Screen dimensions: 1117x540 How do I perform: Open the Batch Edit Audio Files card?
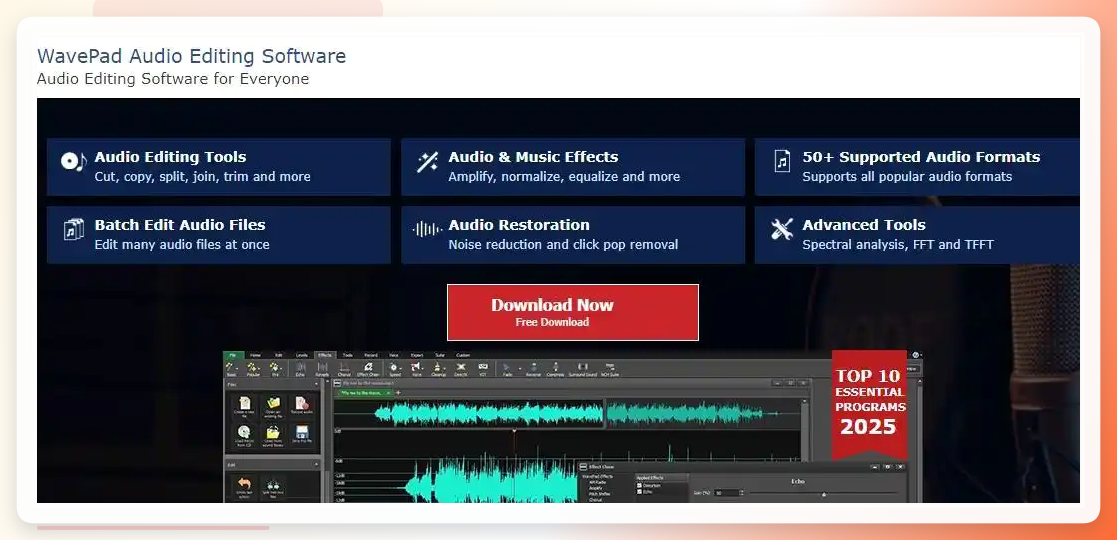pos(219,235)
